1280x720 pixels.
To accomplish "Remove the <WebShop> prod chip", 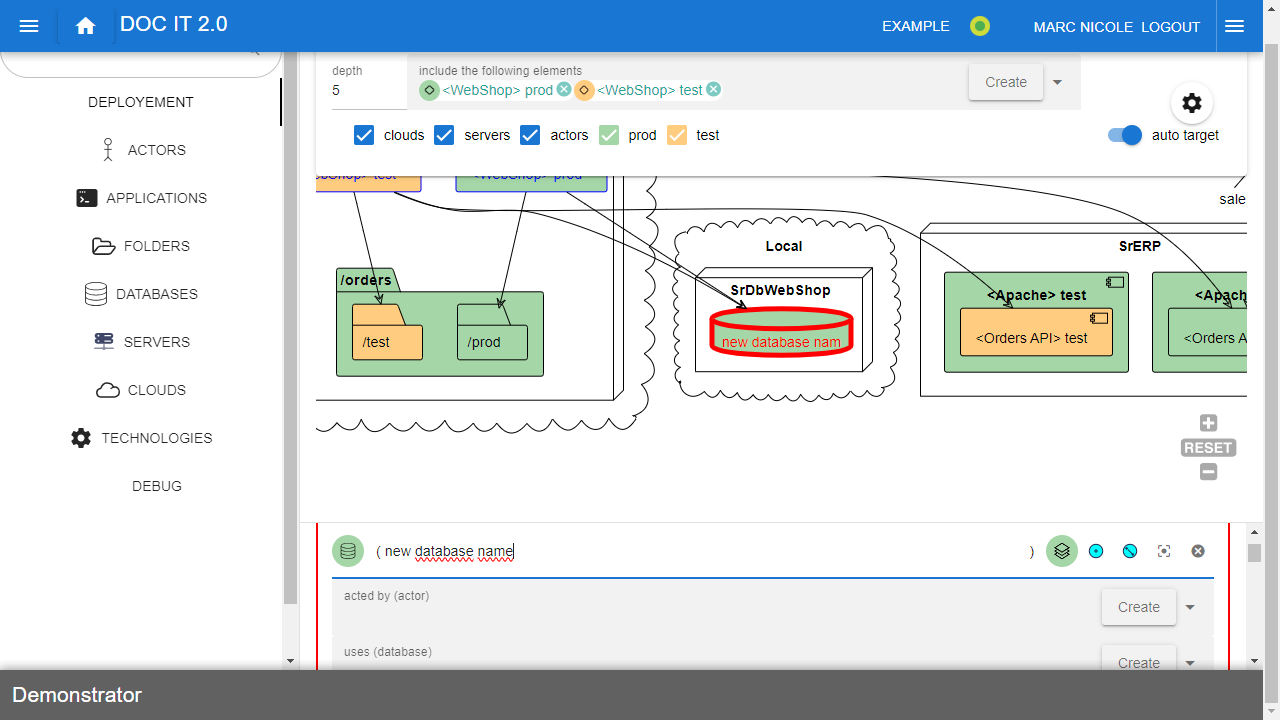I will [x=564, y=90].
